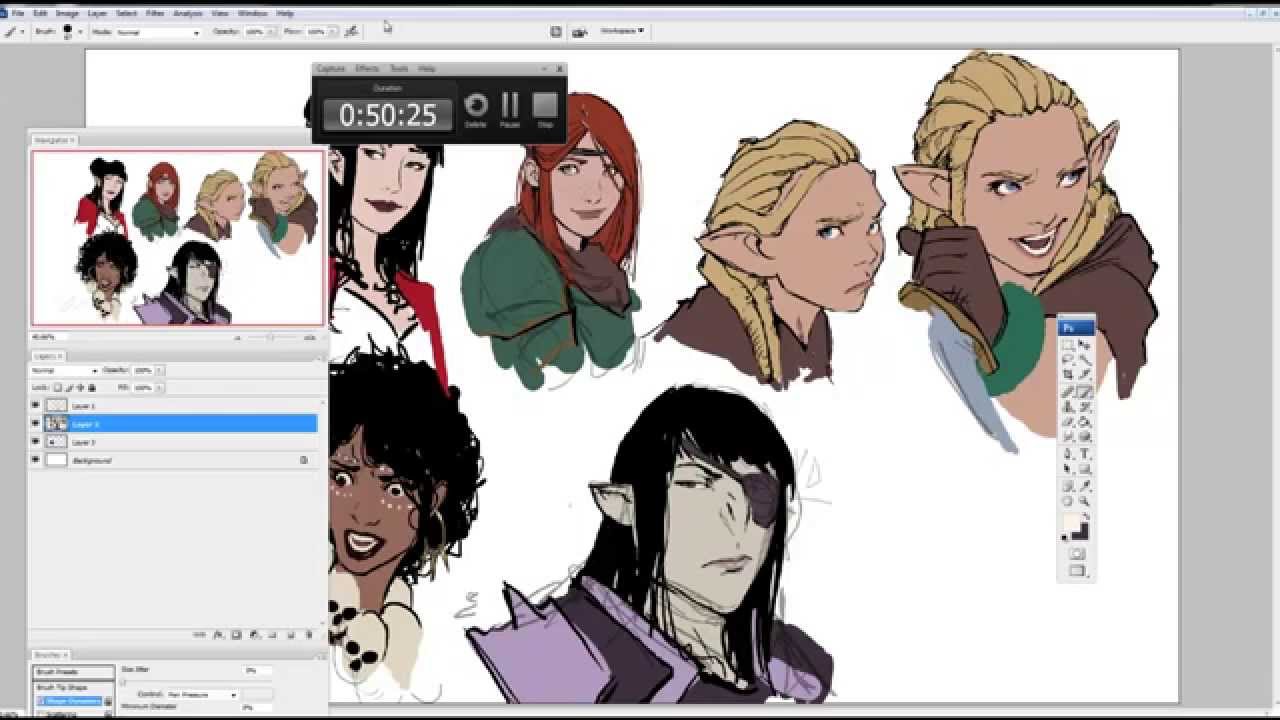This screenshot has width=1280, height=720.
Task: Select the Gradient tool
Action: (x=1086, y=421)
